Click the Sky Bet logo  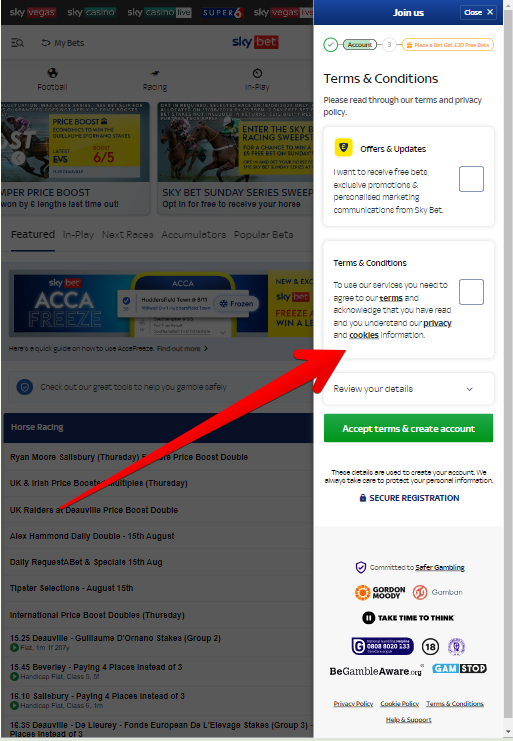click(x=255, y=42)
